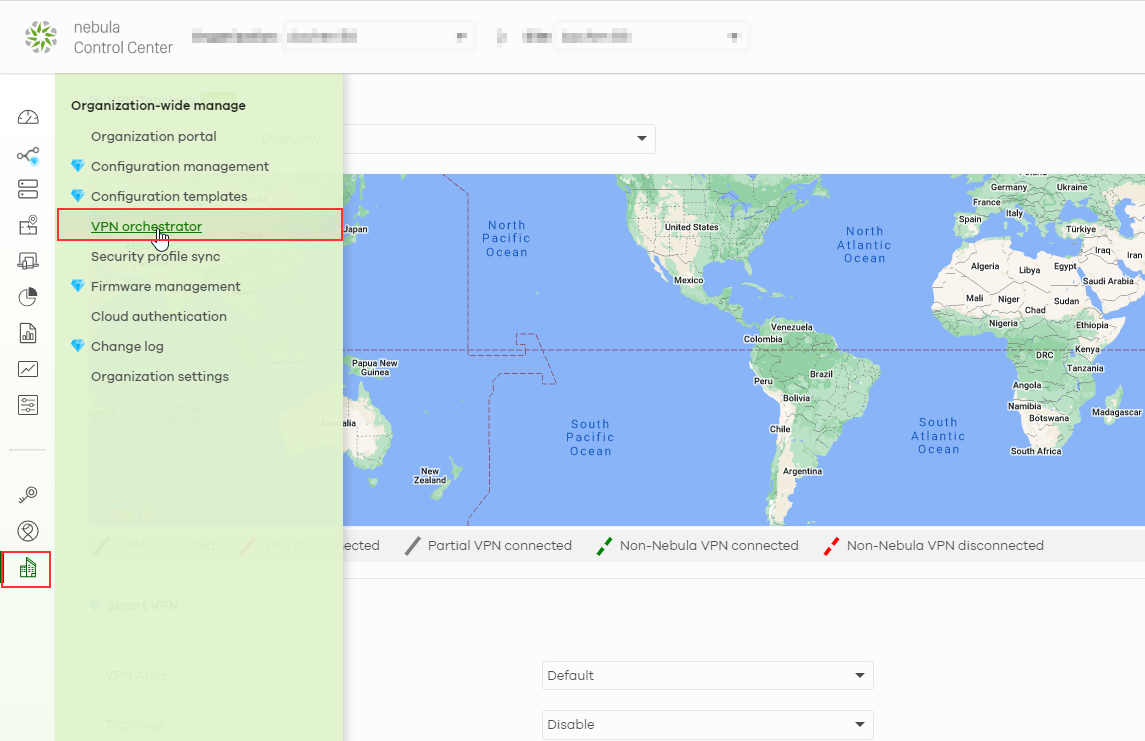Open the Dashboard speedometer icon in sidebar
This screenshot has width=1145, height=741.
coord(27,117)
